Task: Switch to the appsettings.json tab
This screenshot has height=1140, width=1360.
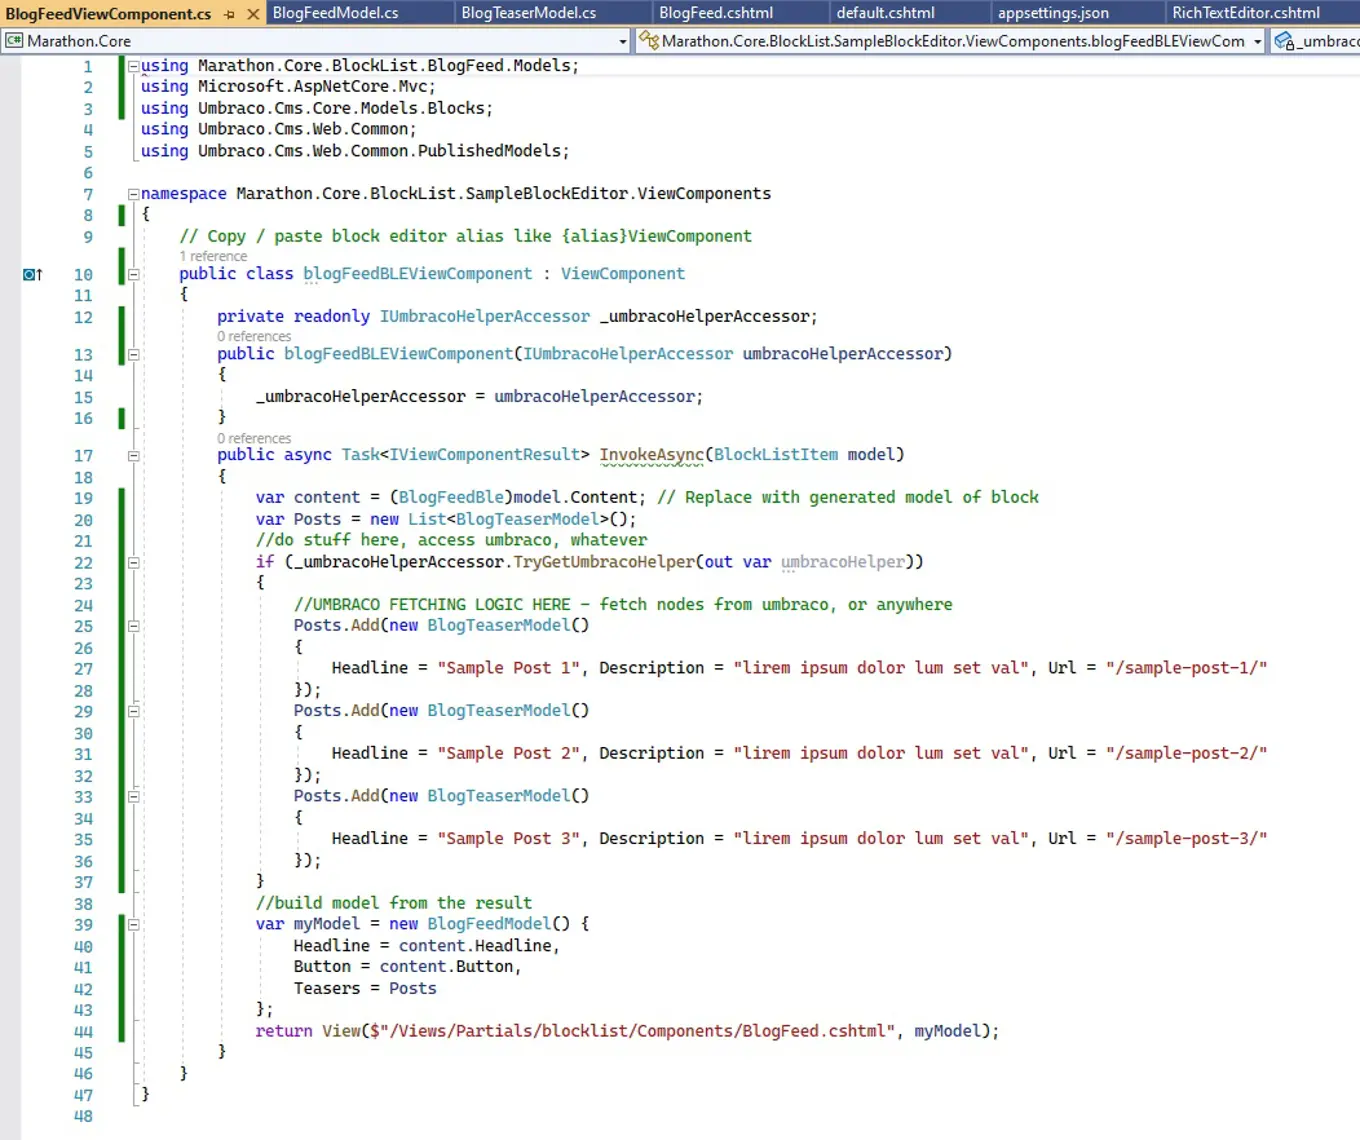Action: [x=1053, y=13]
